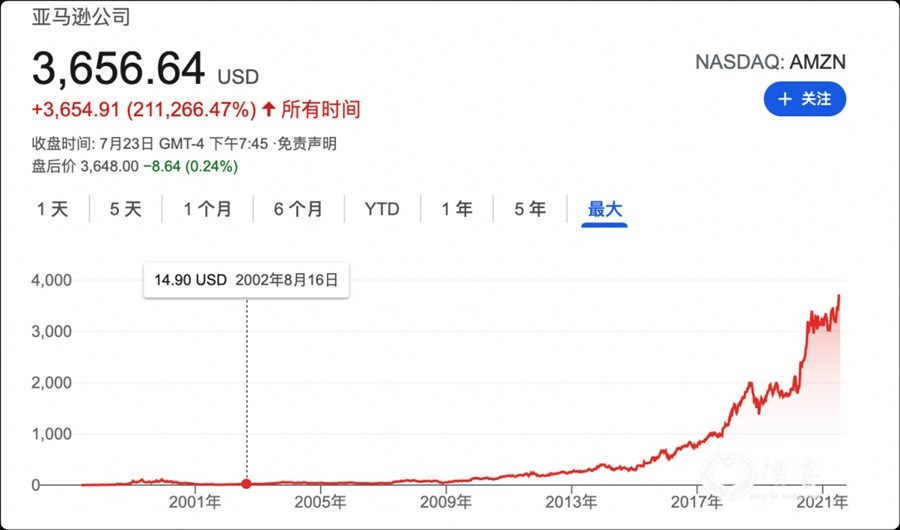The image size is (900, 530).
Task: Open the 6 个月 range tab
Action: 298,209
